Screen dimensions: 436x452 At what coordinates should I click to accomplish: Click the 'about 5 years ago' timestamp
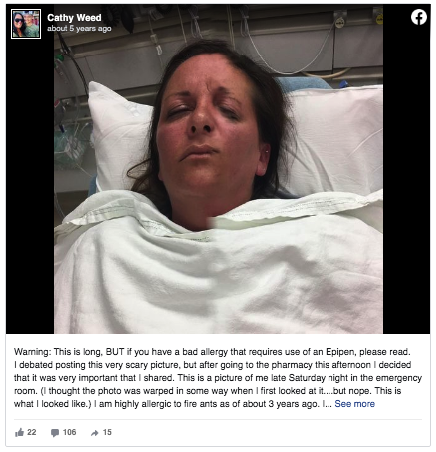point(79,29)
